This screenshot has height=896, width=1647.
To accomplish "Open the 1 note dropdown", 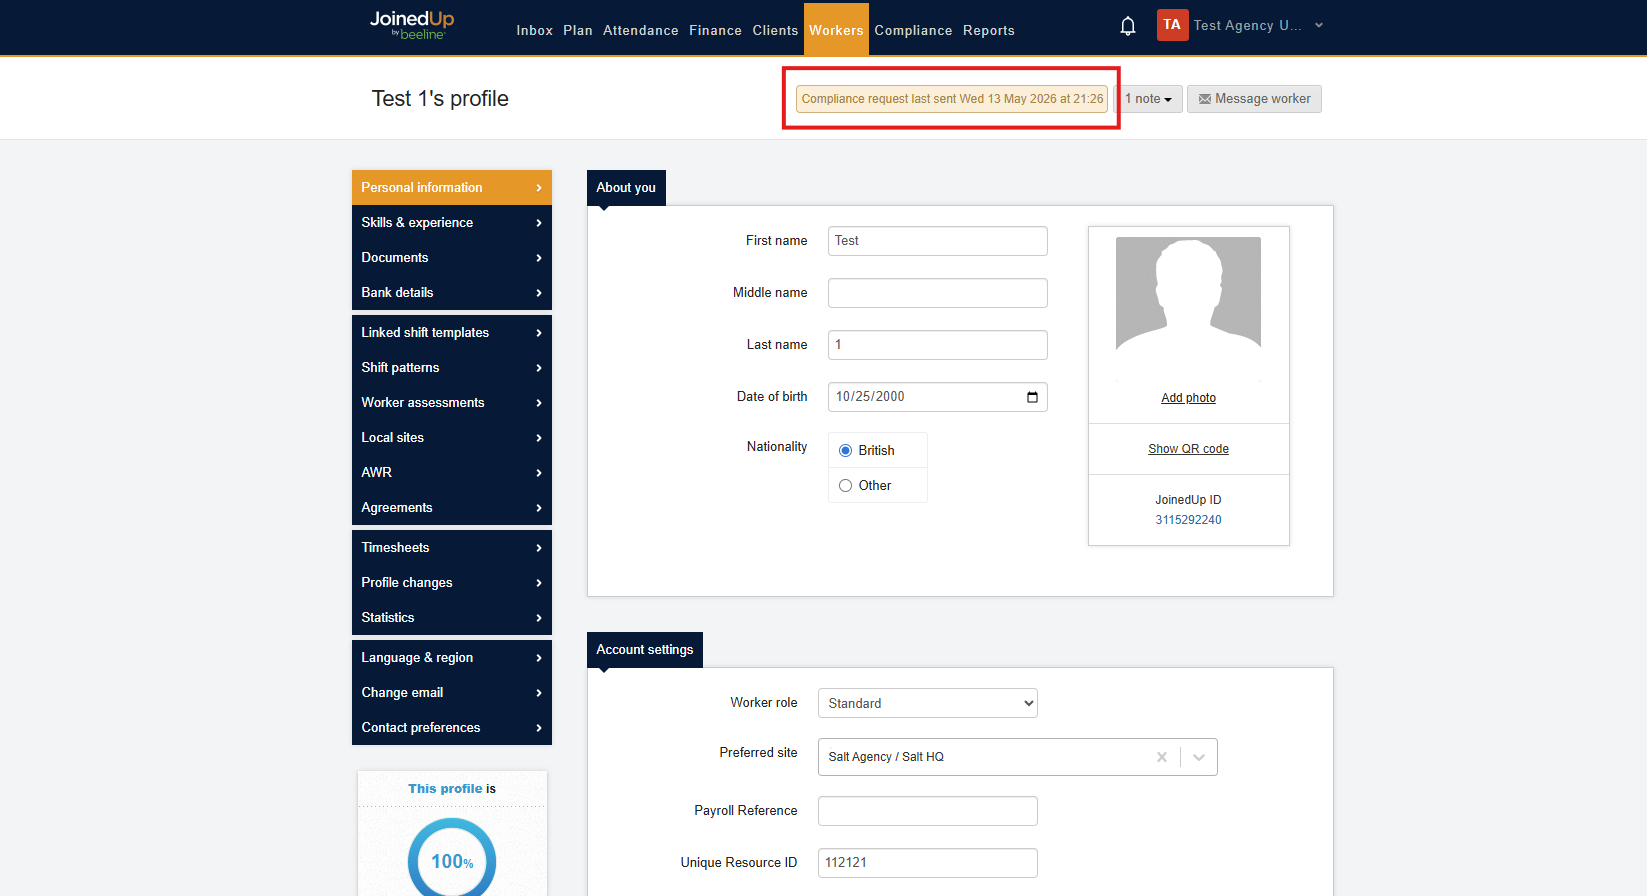I will point(1148,99).
